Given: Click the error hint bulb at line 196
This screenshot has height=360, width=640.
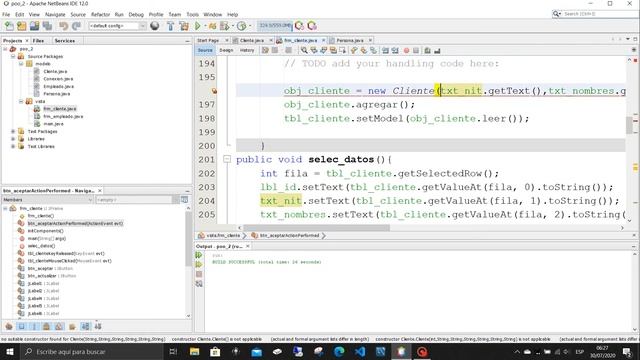Looking at the screenshot, I should point(214,91).
